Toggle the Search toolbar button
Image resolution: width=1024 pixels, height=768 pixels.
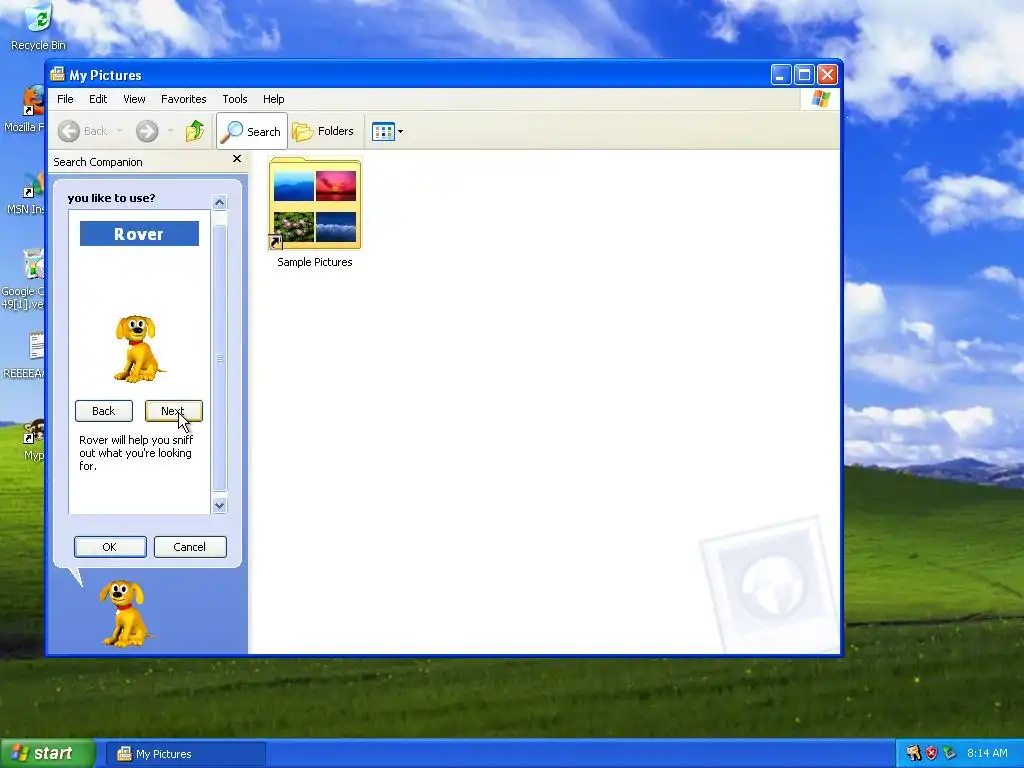tap(252, 131)
